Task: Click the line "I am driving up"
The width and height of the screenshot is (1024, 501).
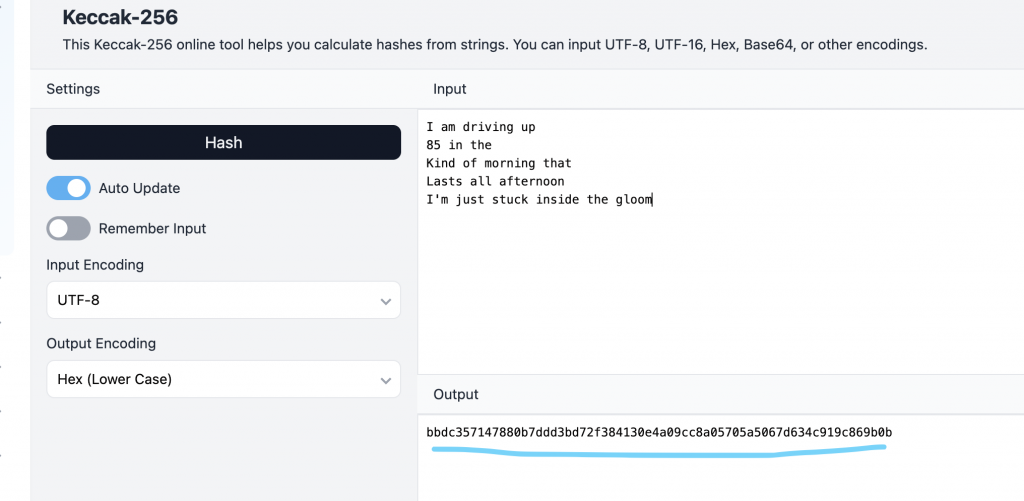Action: pos(481,127)
